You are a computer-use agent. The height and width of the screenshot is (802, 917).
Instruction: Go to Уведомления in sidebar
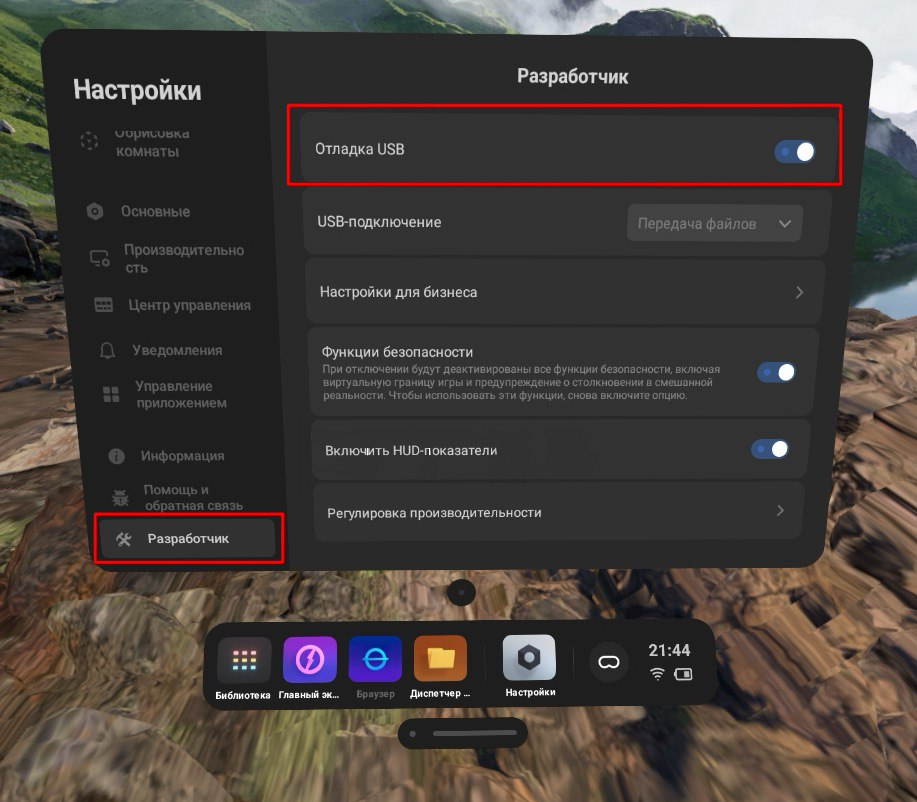[176, 350]
